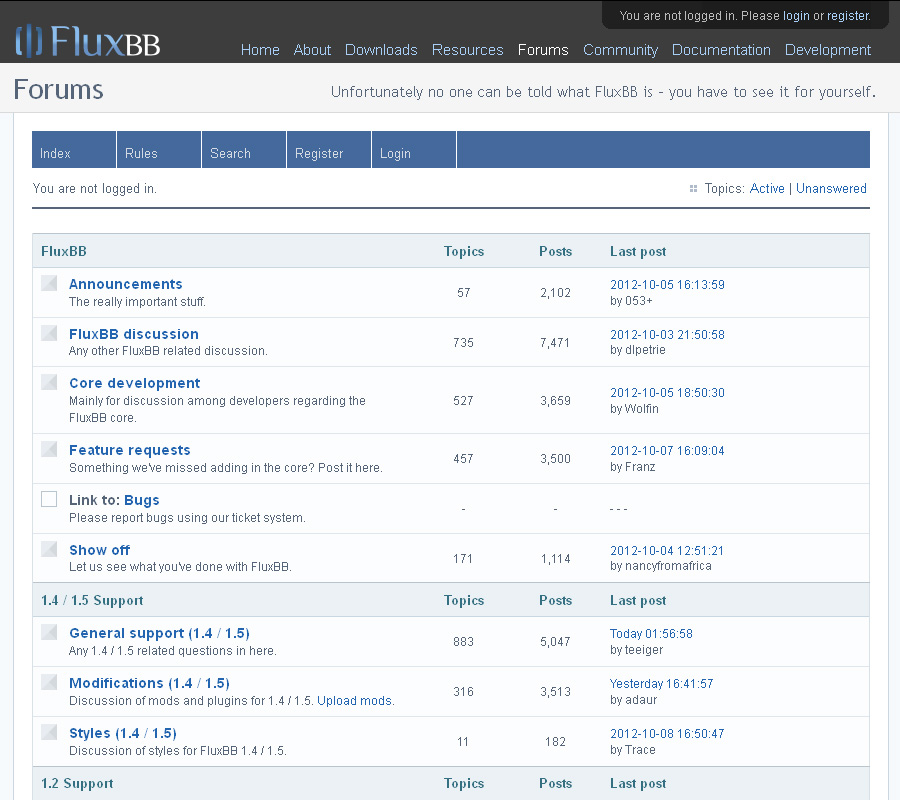Click the login link in the header notice

coord(796,16)
